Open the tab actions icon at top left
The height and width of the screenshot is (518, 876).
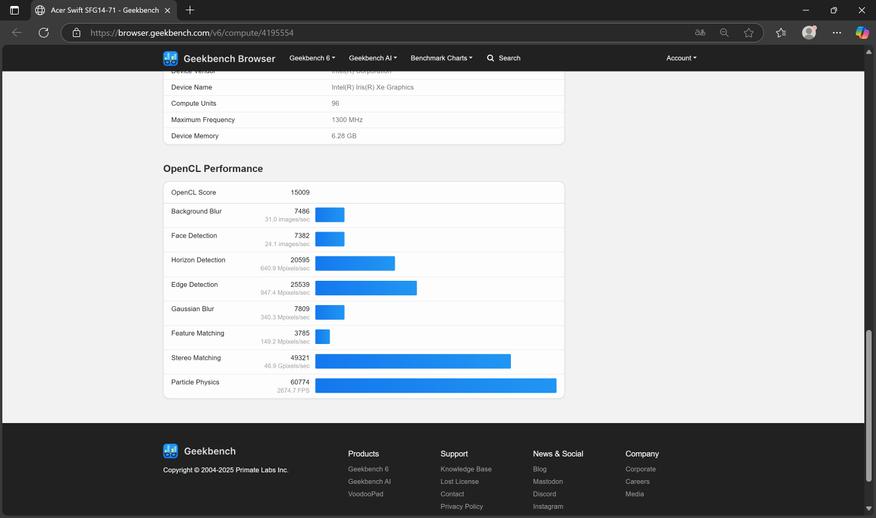click(14, 10)
